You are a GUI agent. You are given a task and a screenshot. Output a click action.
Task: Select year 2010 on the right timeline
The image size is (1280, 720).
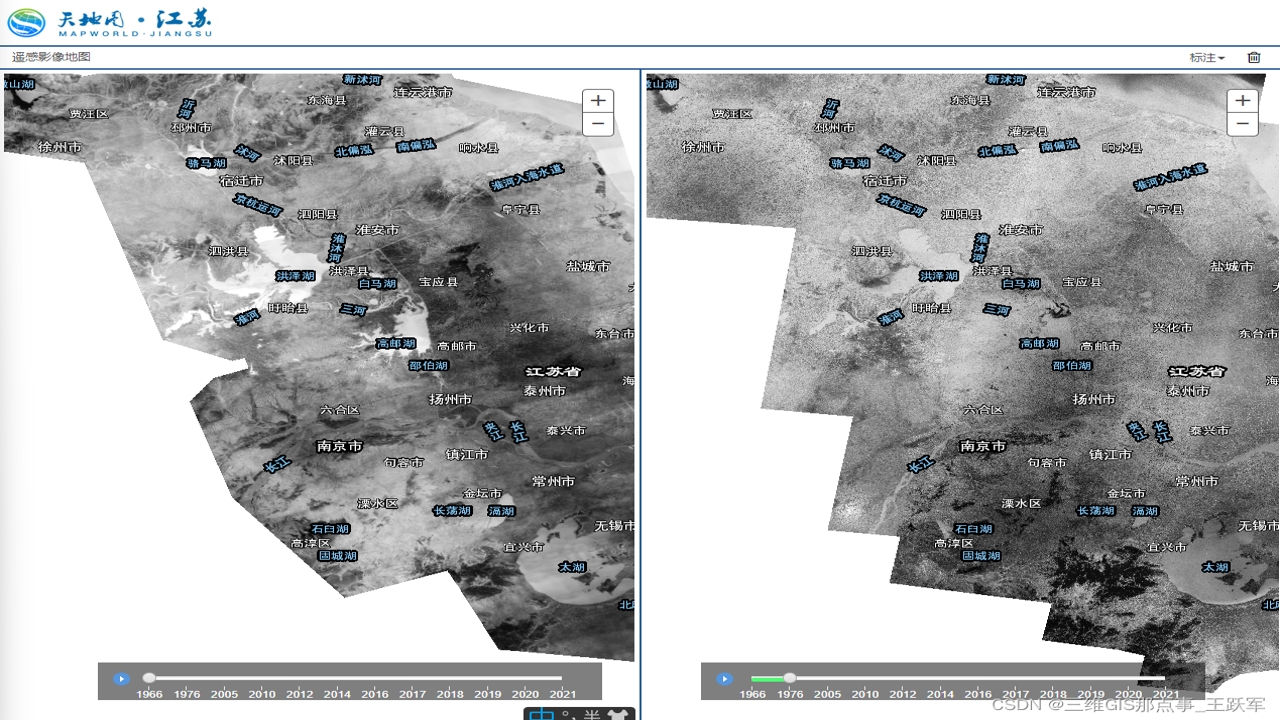[x=865, y=694]
